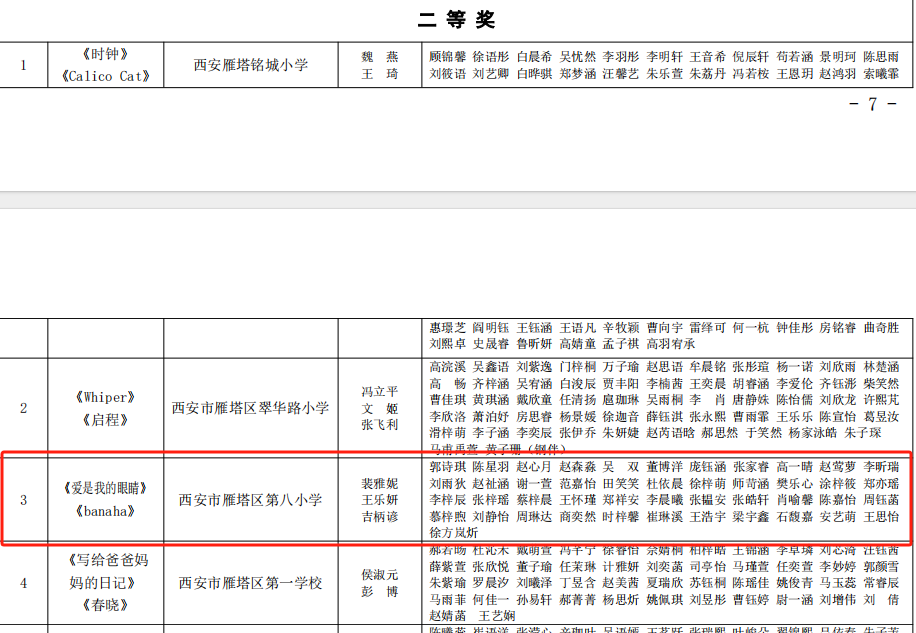Click the teacher name 文姬
Viewport: 916px width, 633px height.
[380, 408]
